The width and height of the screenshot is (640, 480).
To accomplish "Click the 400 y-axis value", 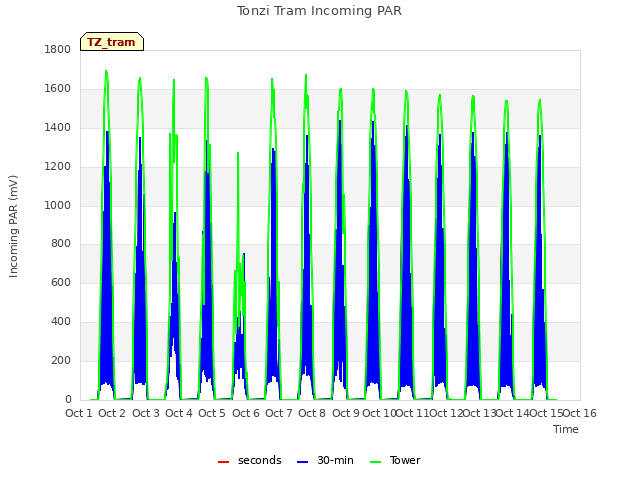I will (x=61, y=322).
